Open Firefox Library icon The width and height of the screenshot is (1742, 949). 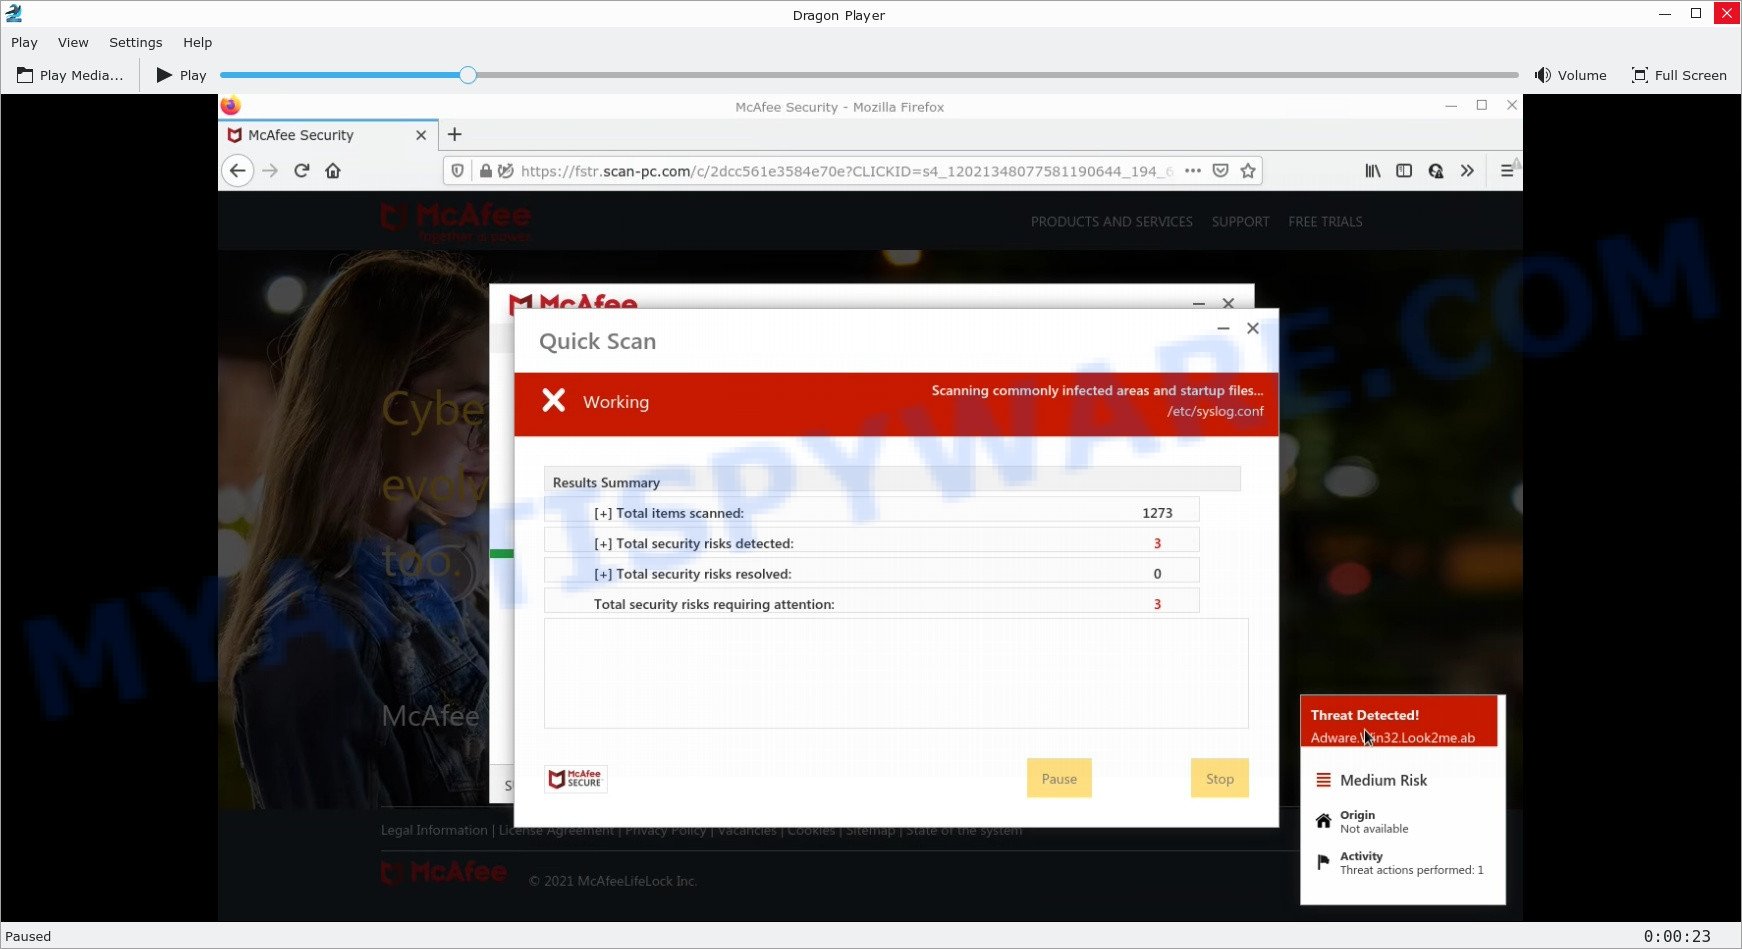(1373, 171)
